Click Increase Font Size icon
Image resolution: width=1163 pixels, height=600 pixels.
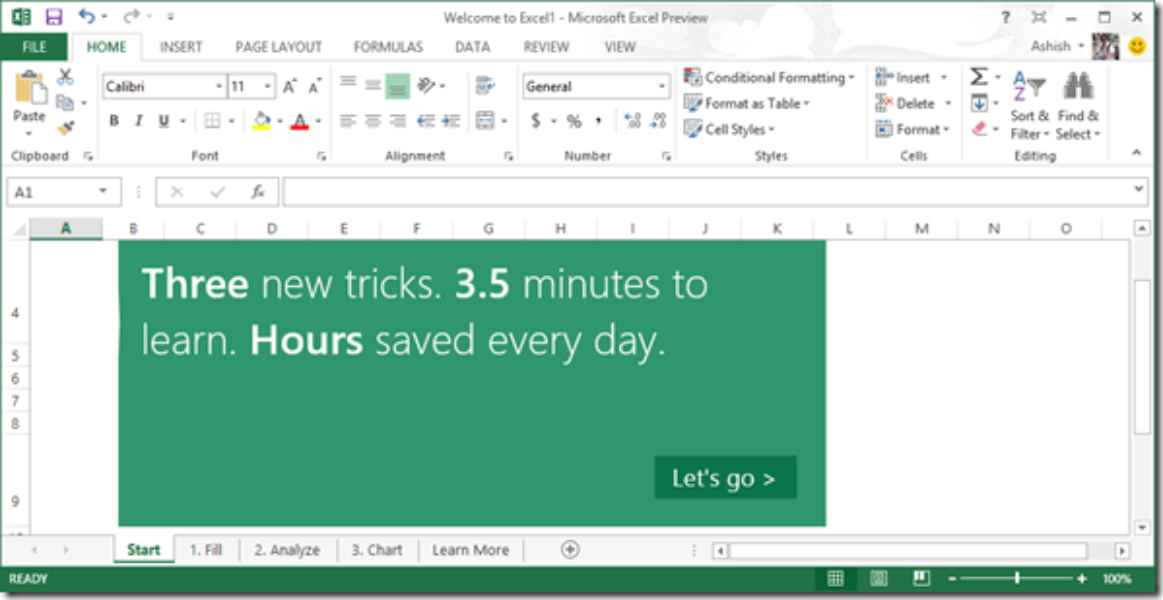(290, 87)
